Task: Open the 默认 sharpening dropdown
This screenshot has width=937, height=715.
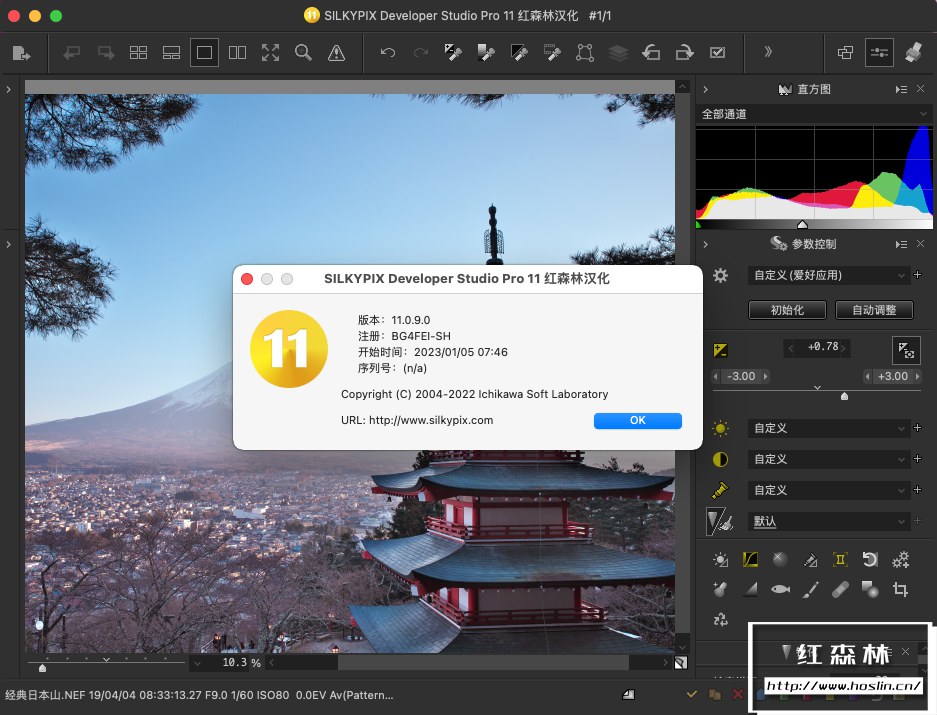Action: point(828,521)
